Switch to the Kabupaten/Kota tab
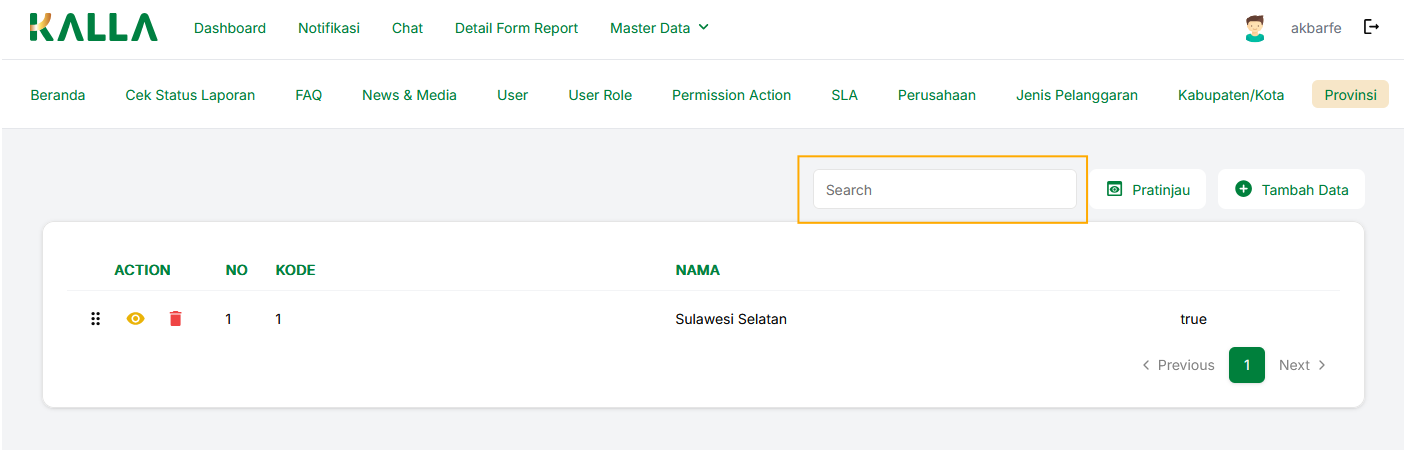Viewport: 1404px width, 450px height. [1231, 95]
